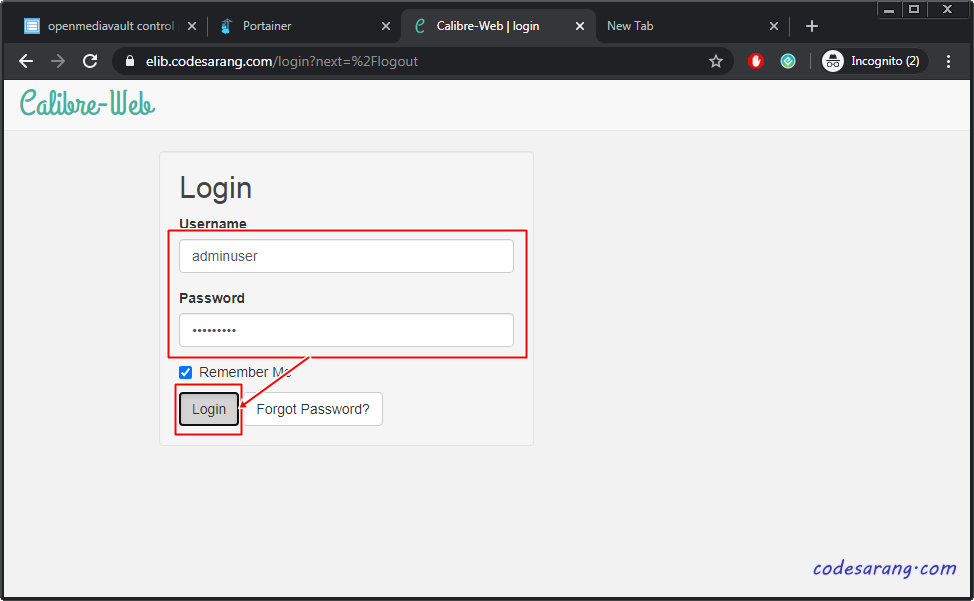
Task: Close the Calibre-Web login tab
Action: click(580, 26)
